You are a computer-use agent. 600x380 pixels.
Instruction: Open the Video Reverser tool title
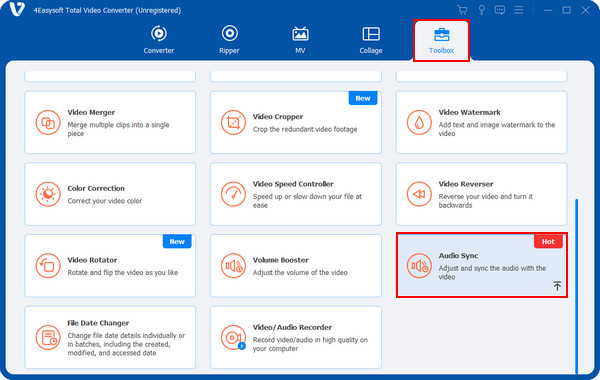tap(466, 184)
